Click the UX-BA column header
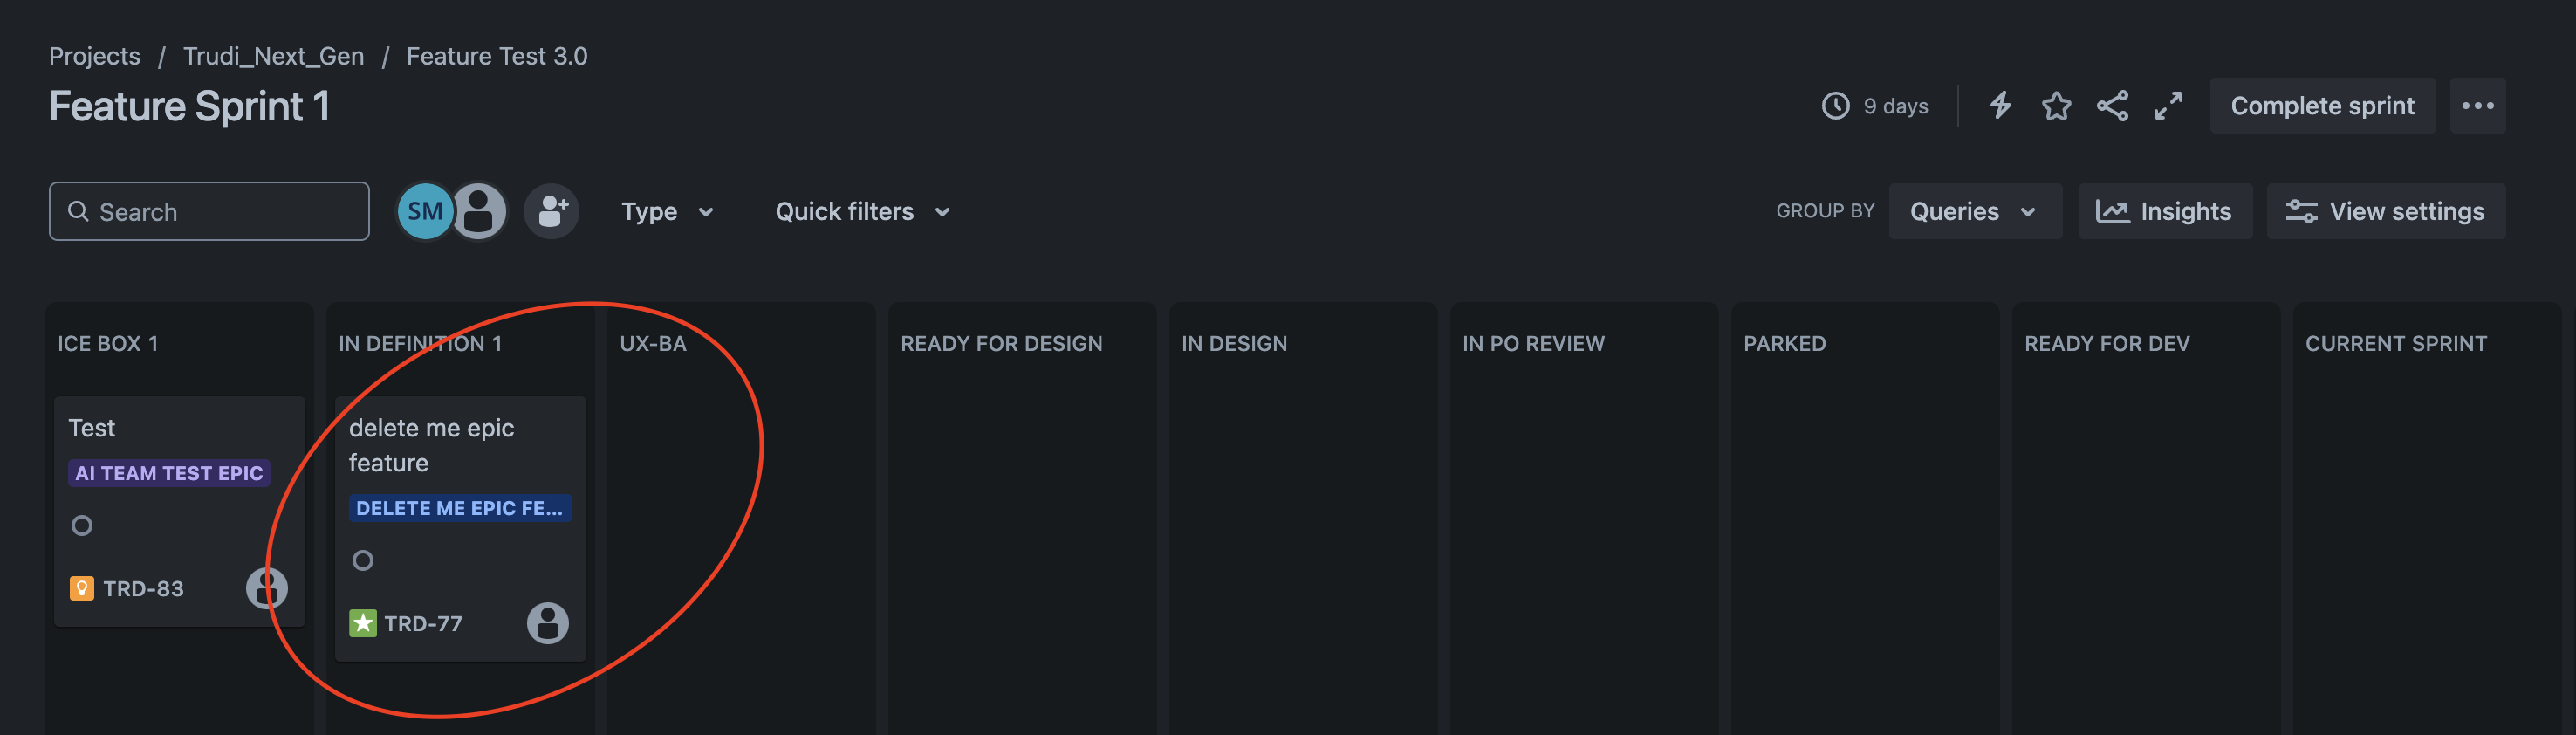The image size is (2576, 735). tap(653, 343)
